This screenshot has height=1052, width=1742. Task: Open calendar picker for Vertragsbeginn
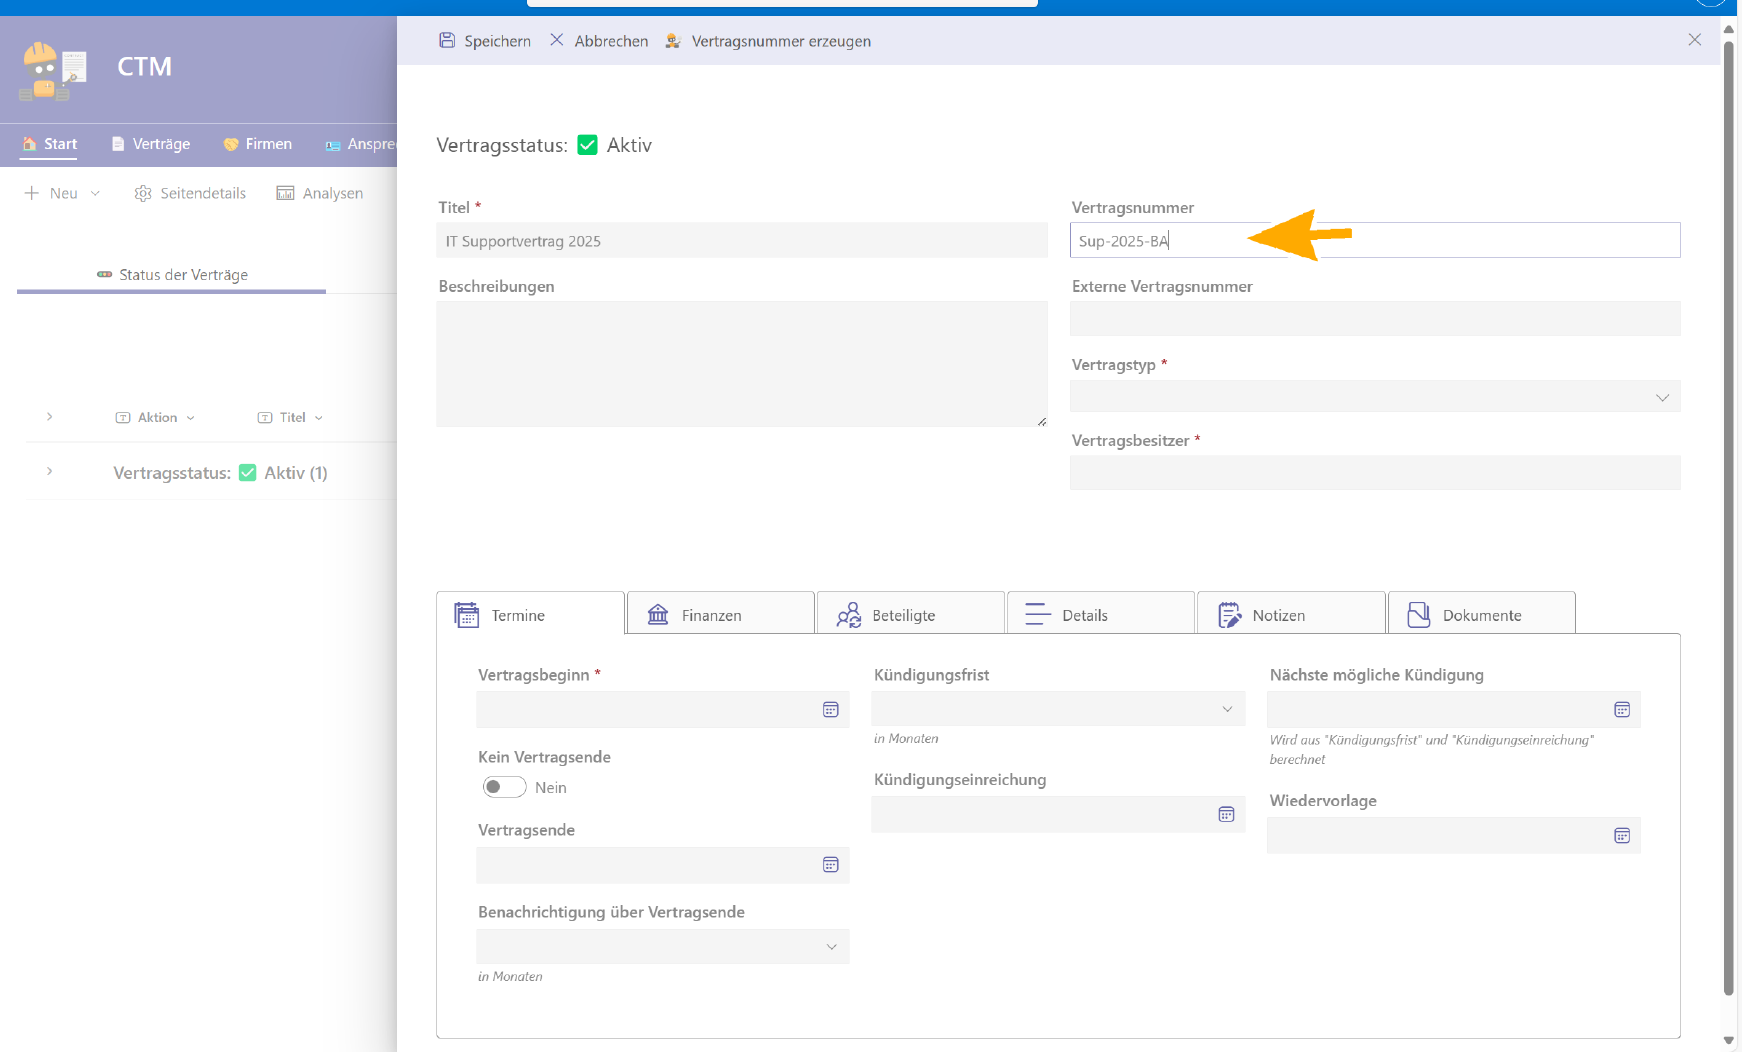point(830,709)
